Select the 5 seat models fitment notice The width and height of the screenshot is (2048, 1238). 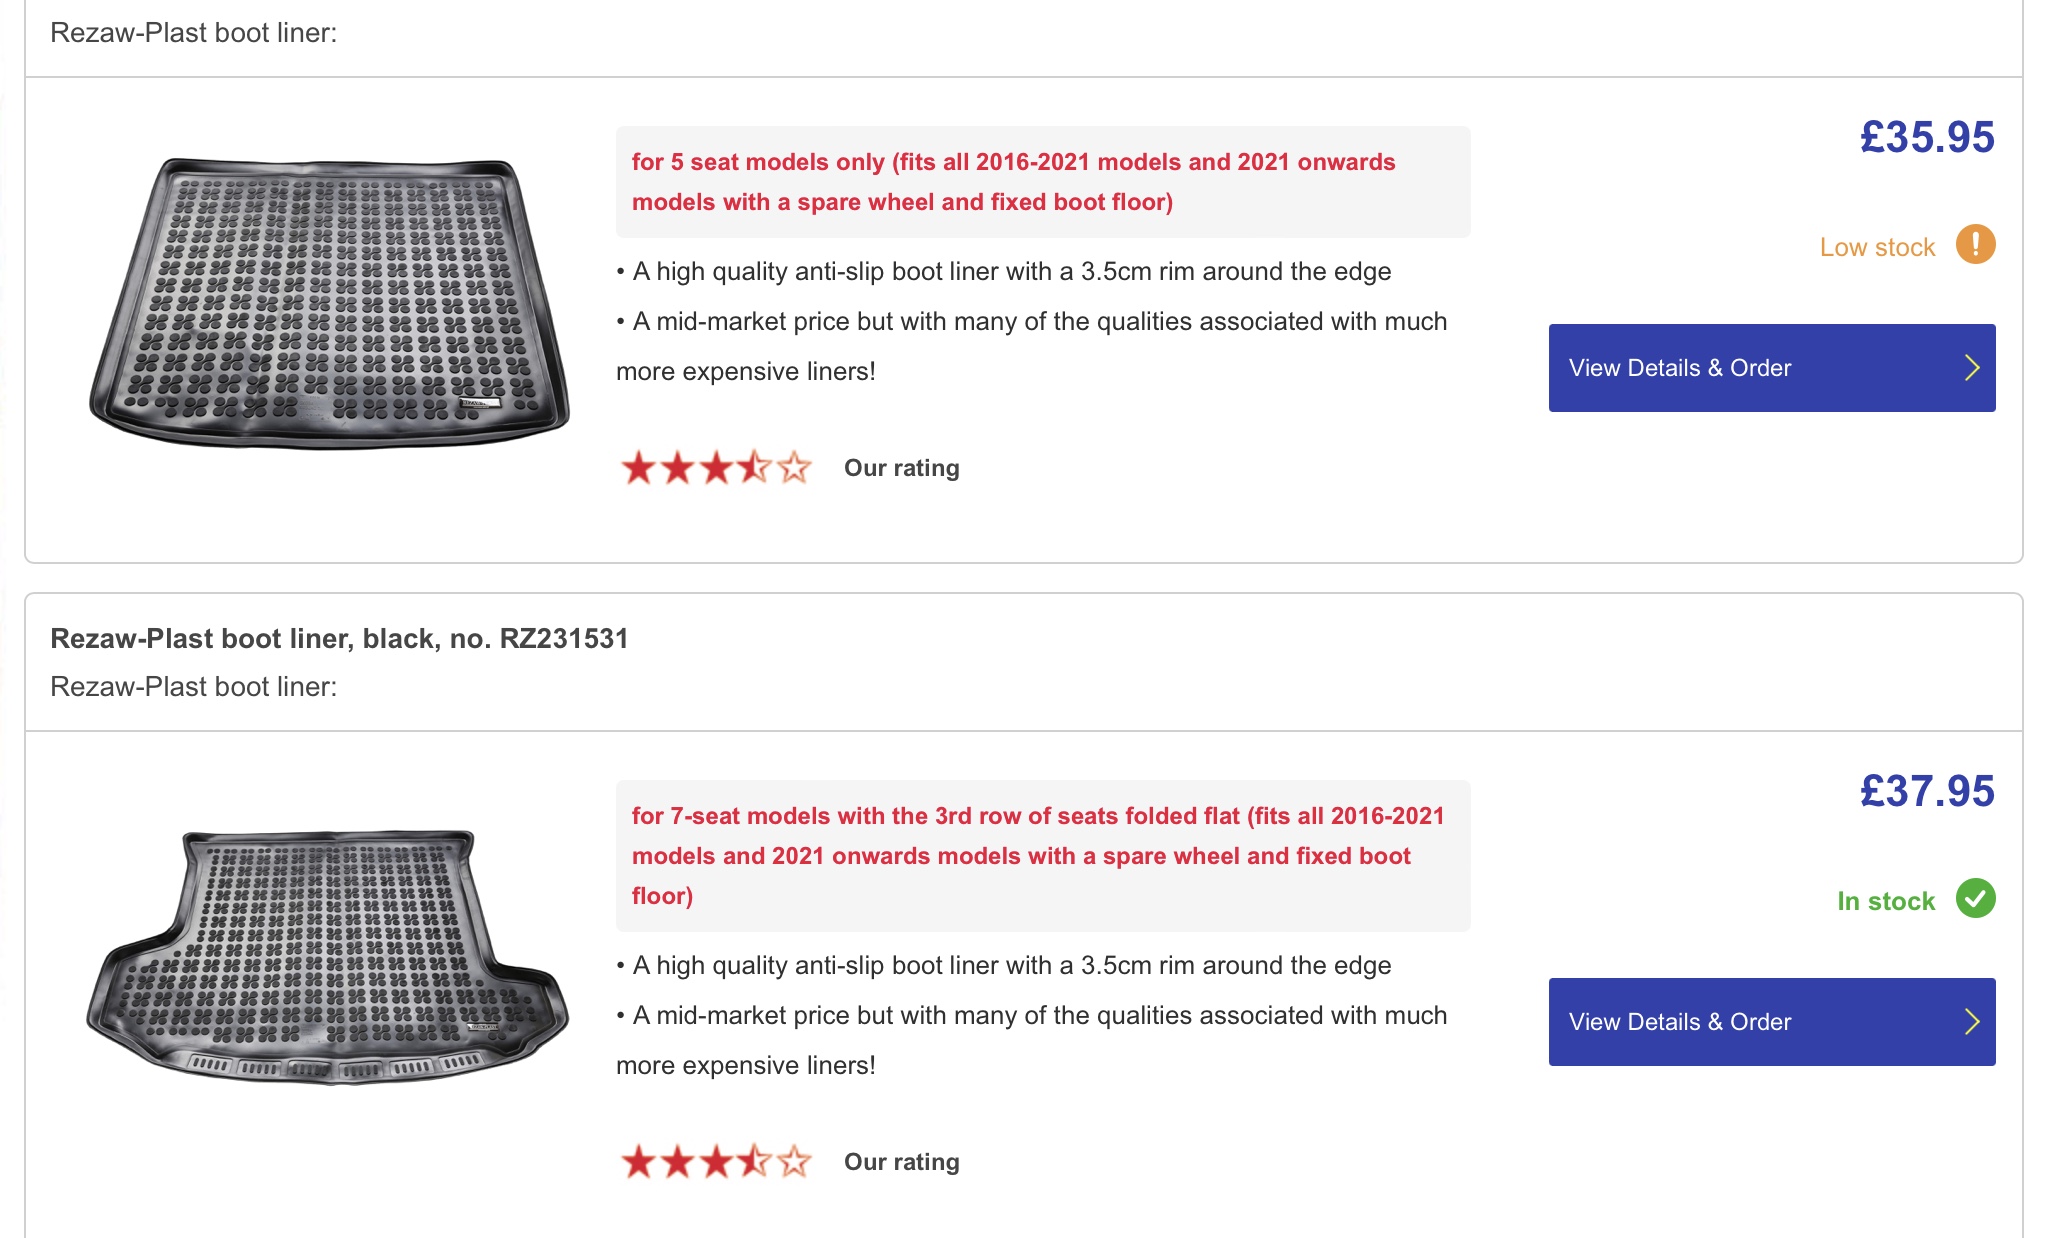(x=1014, y=182)
